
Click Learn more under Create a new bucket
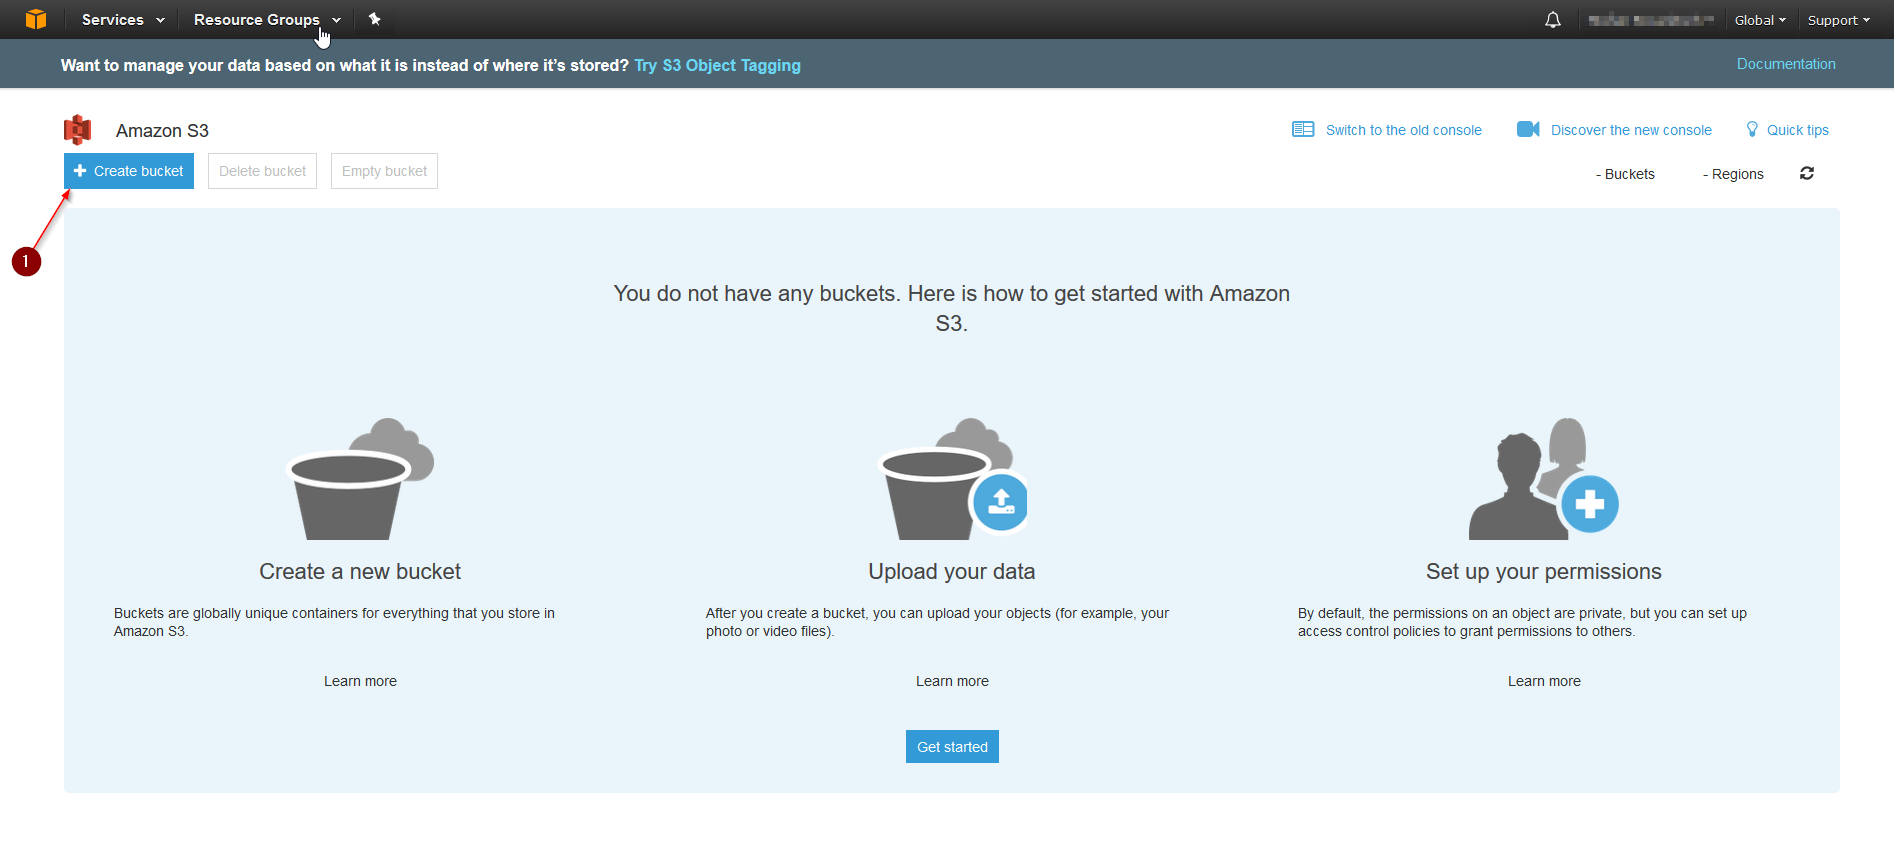(360, 681)
